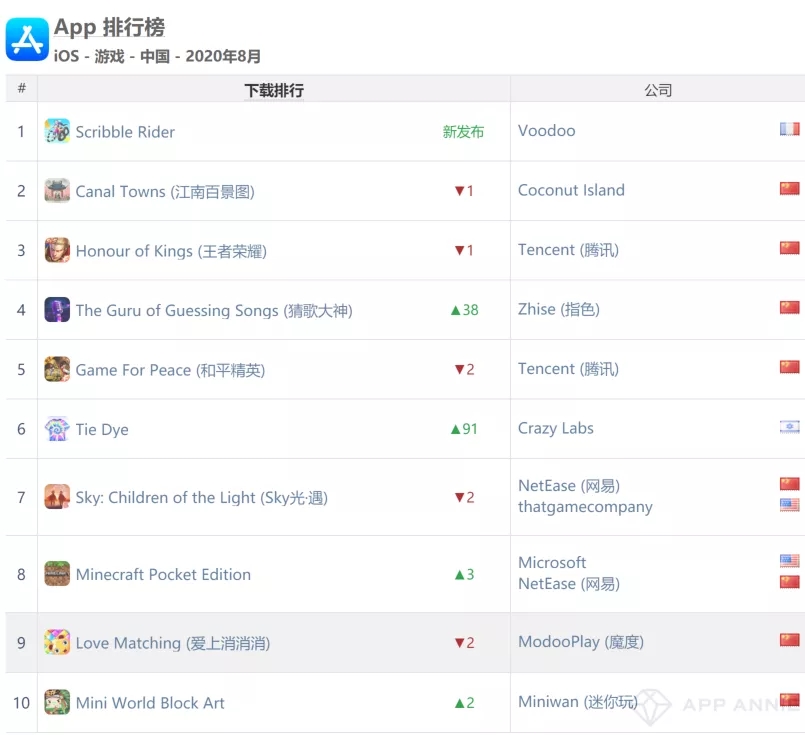Click the # rank column header
Viewport: 805px width, 735px height.
(x=22, y=88)
